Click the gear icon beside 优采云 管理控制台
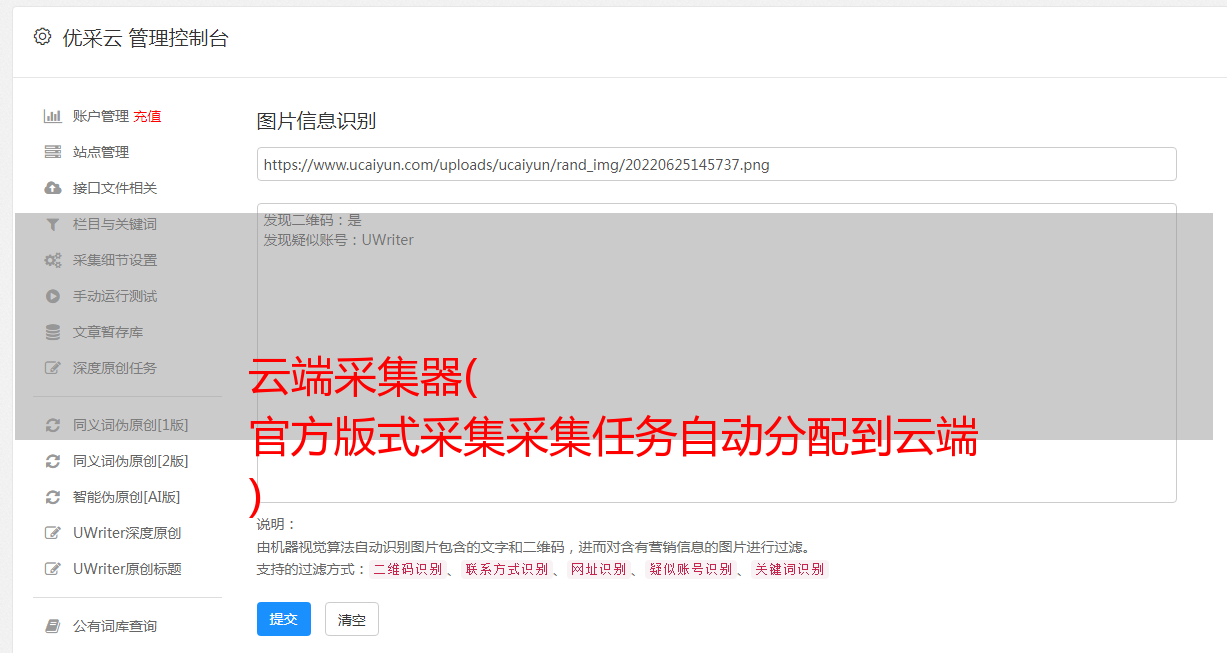Screen dimensions: 1227x653 coord(42,37)
